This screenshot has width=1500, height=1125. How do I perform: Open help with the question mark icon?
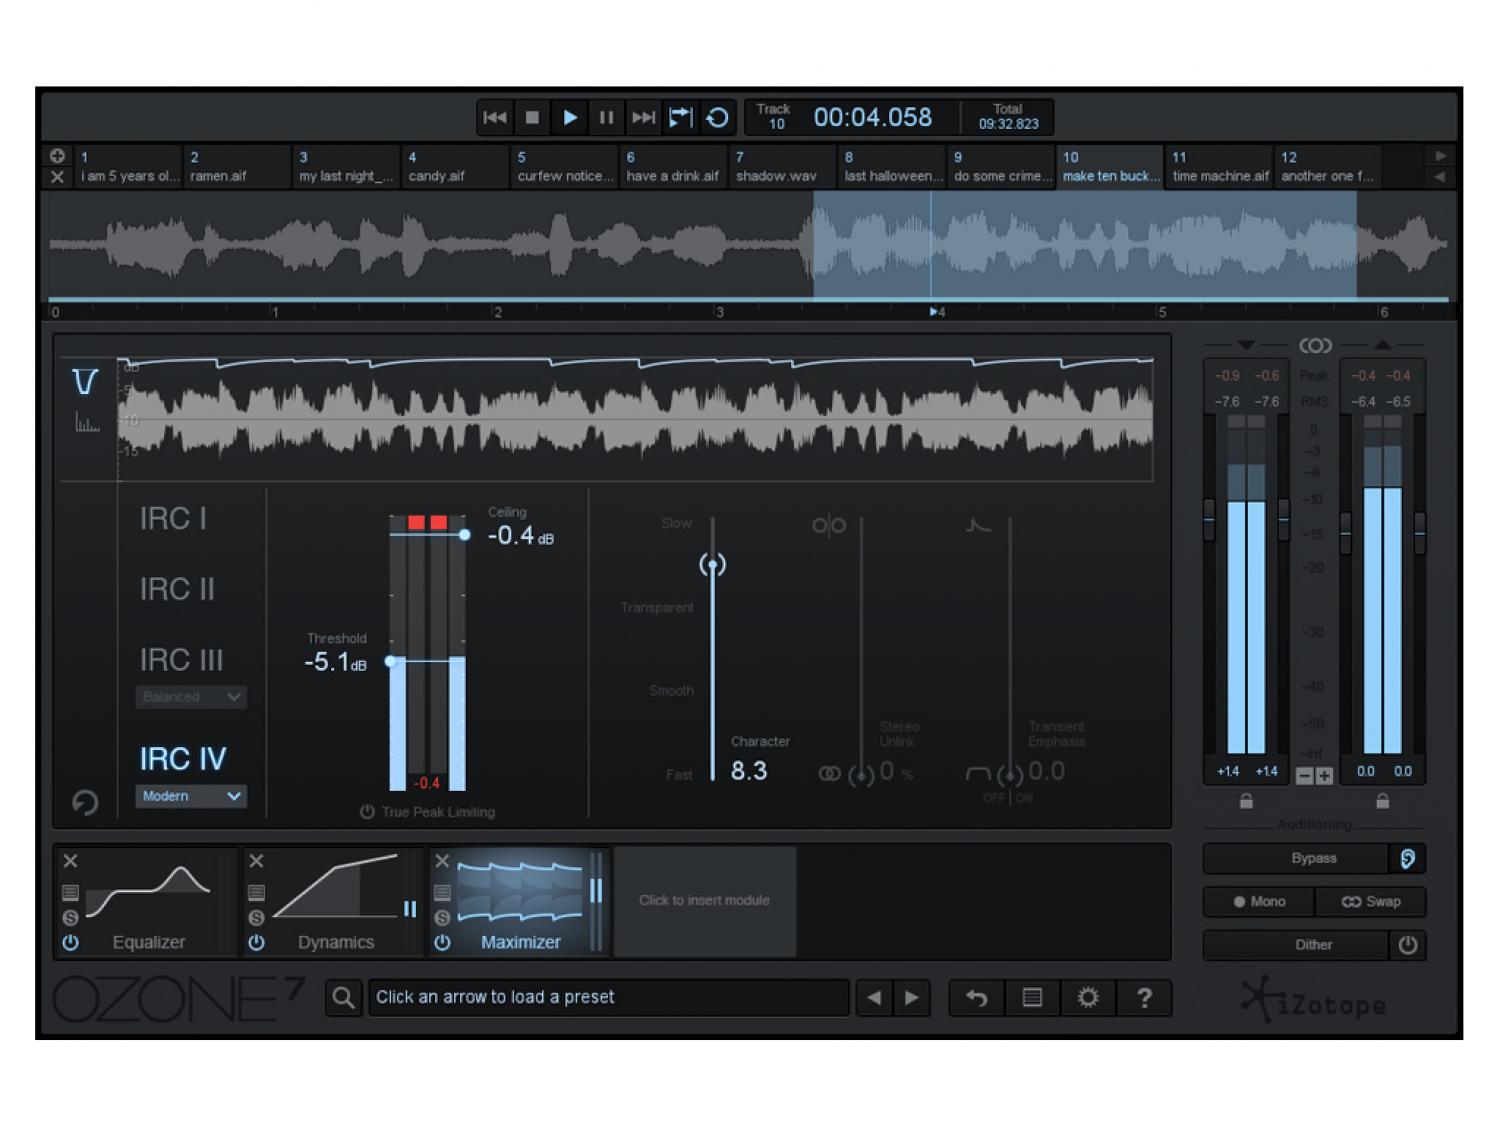click(1144, 997)
